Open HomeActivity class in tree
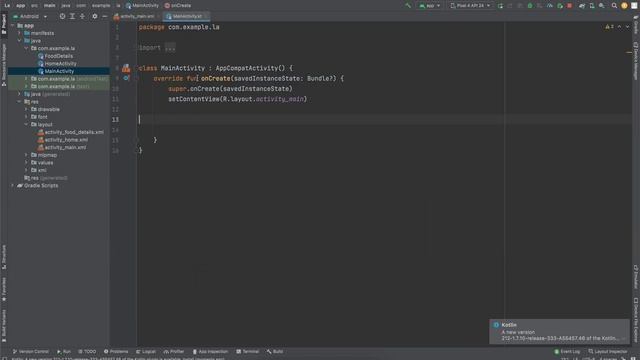 coord(57,64)
